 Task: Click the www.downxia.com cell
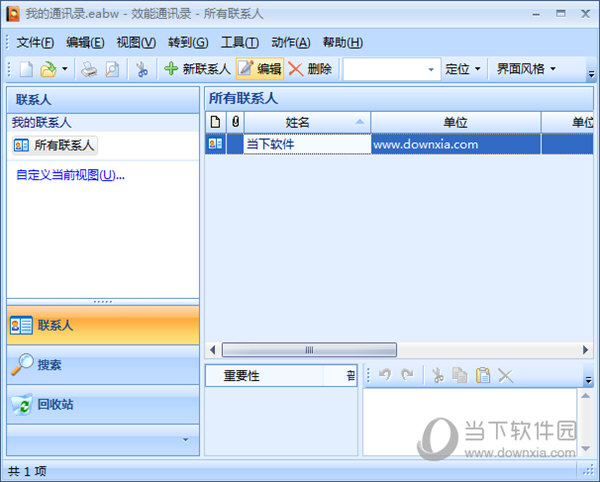tap(456, 144)
